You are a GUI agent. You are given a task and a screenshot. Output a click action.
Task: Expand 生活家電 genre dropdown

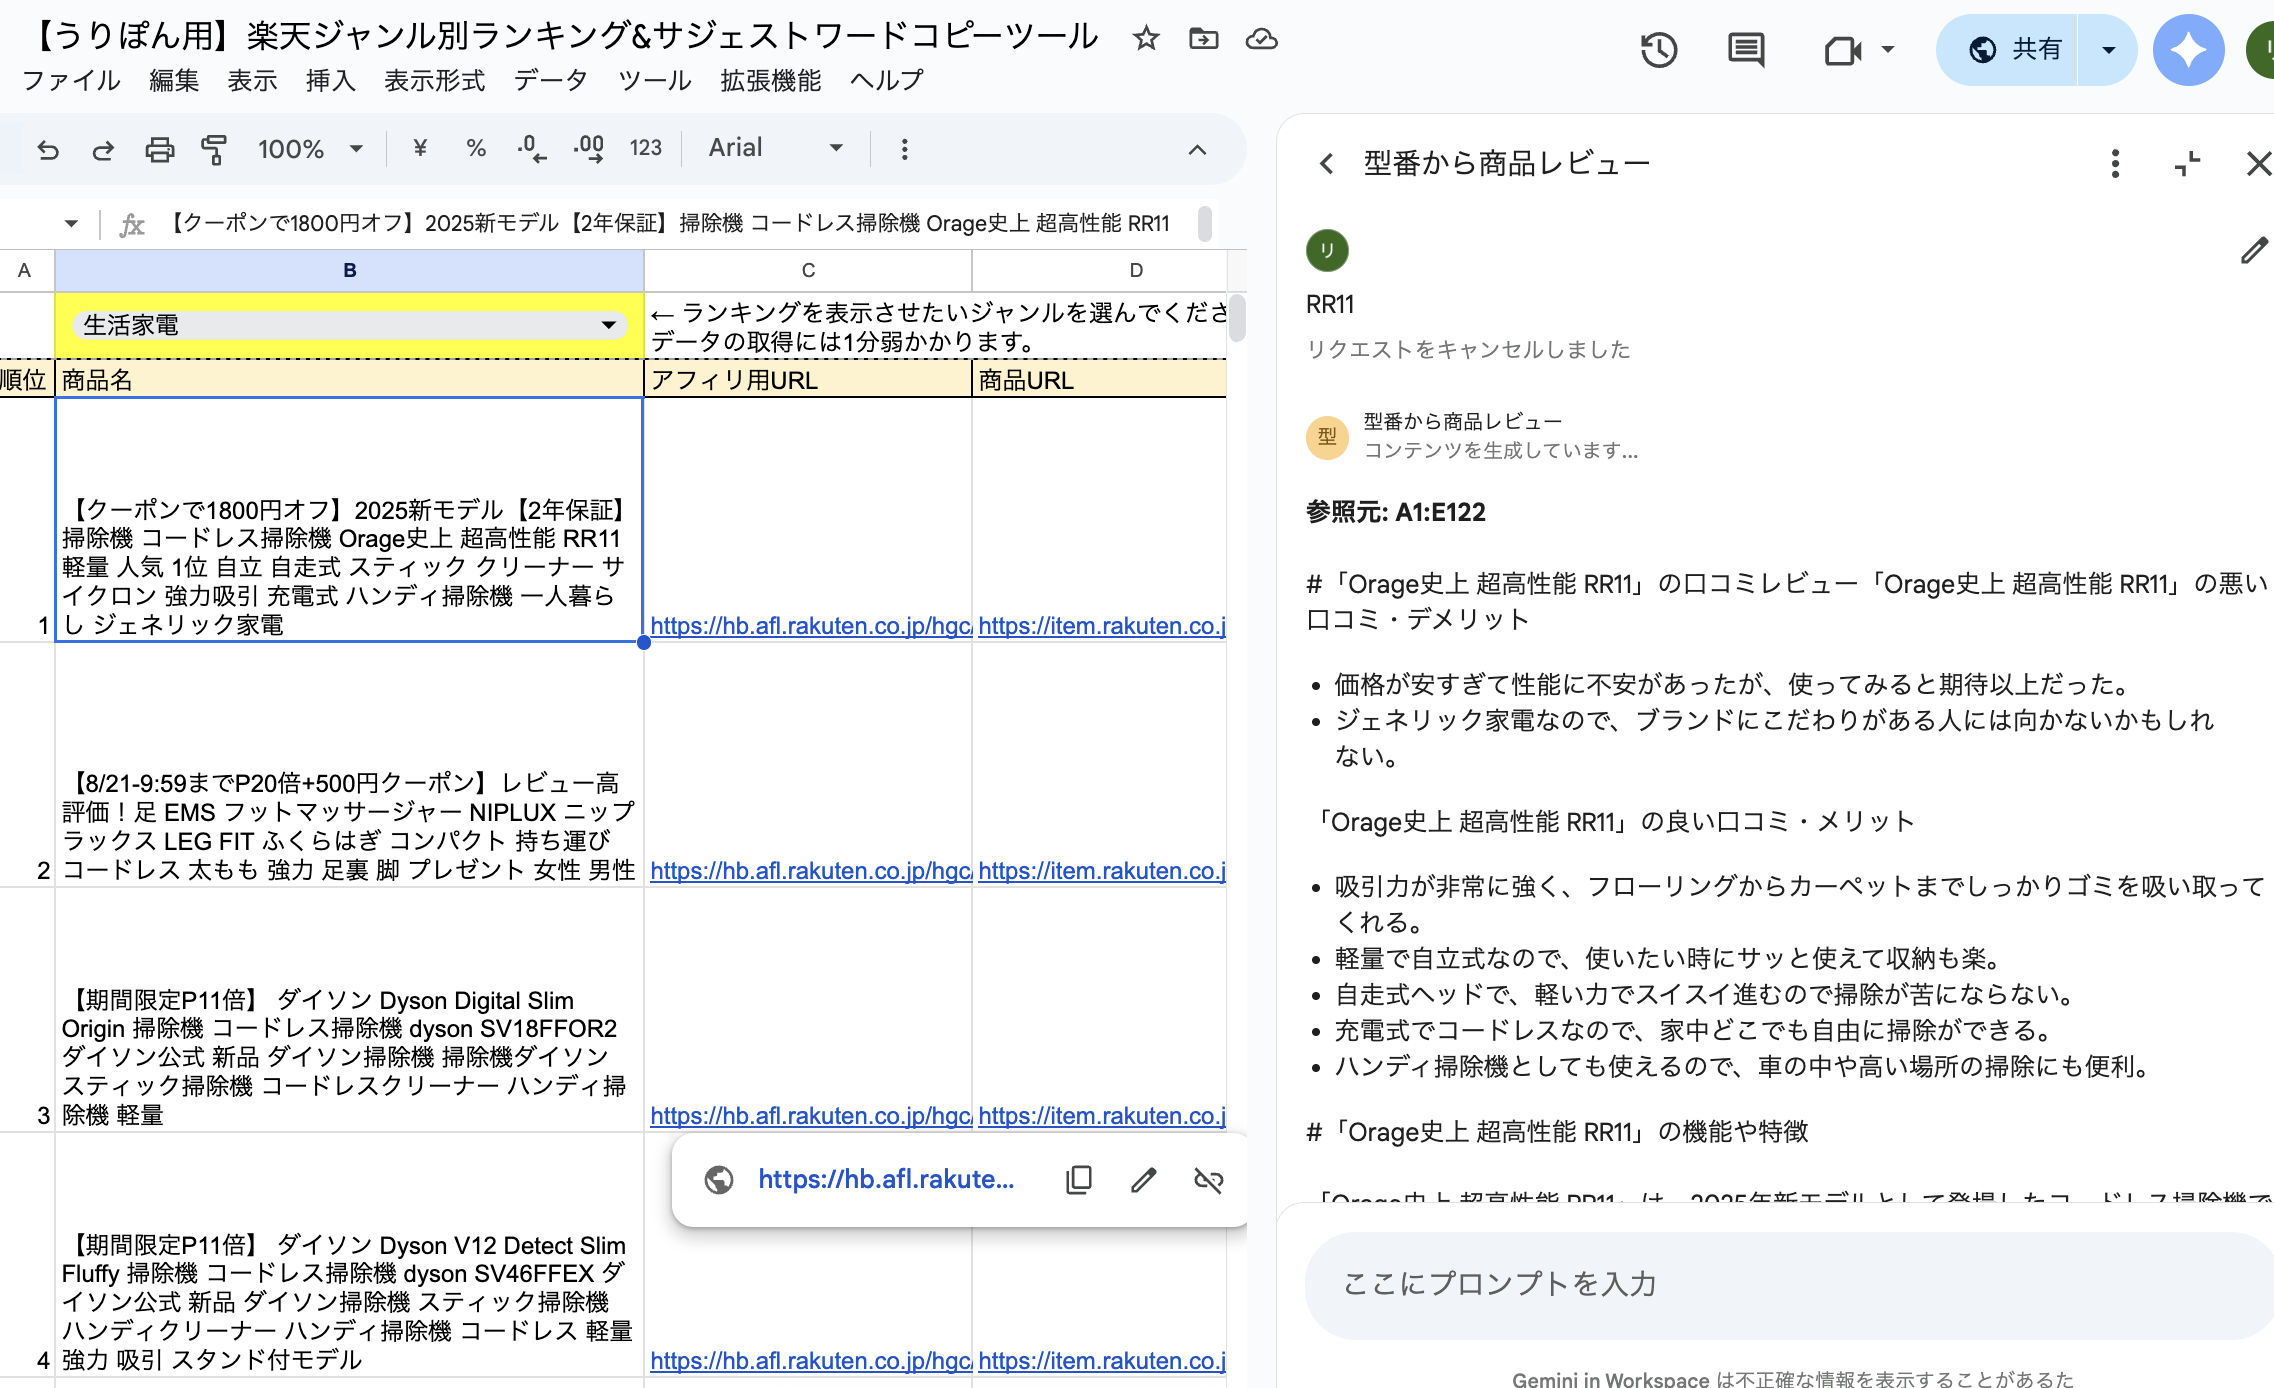(x=608, y=325)
